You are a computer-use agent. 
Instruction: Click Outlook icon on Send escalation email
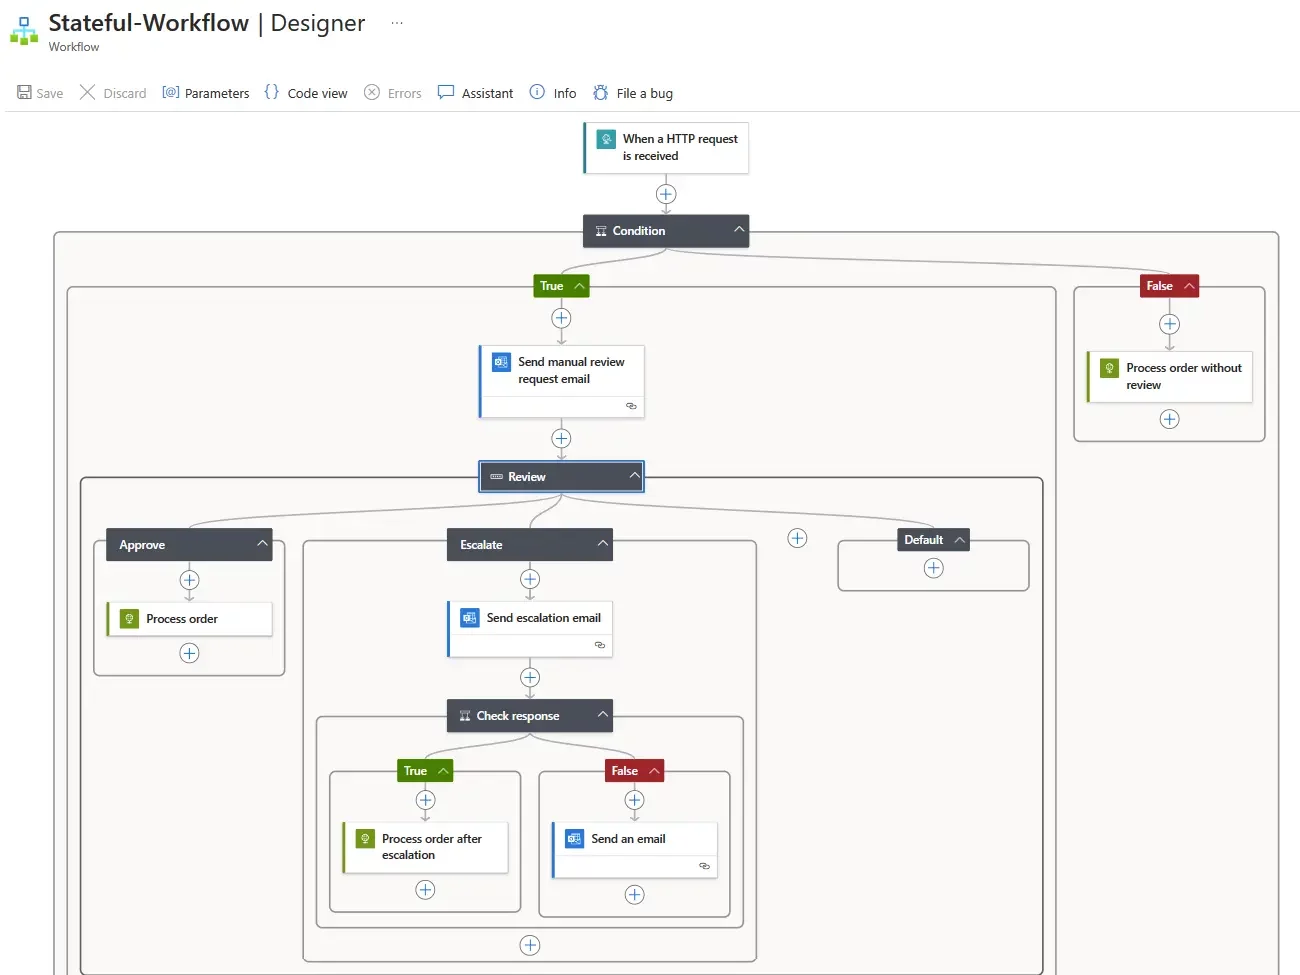469,618
